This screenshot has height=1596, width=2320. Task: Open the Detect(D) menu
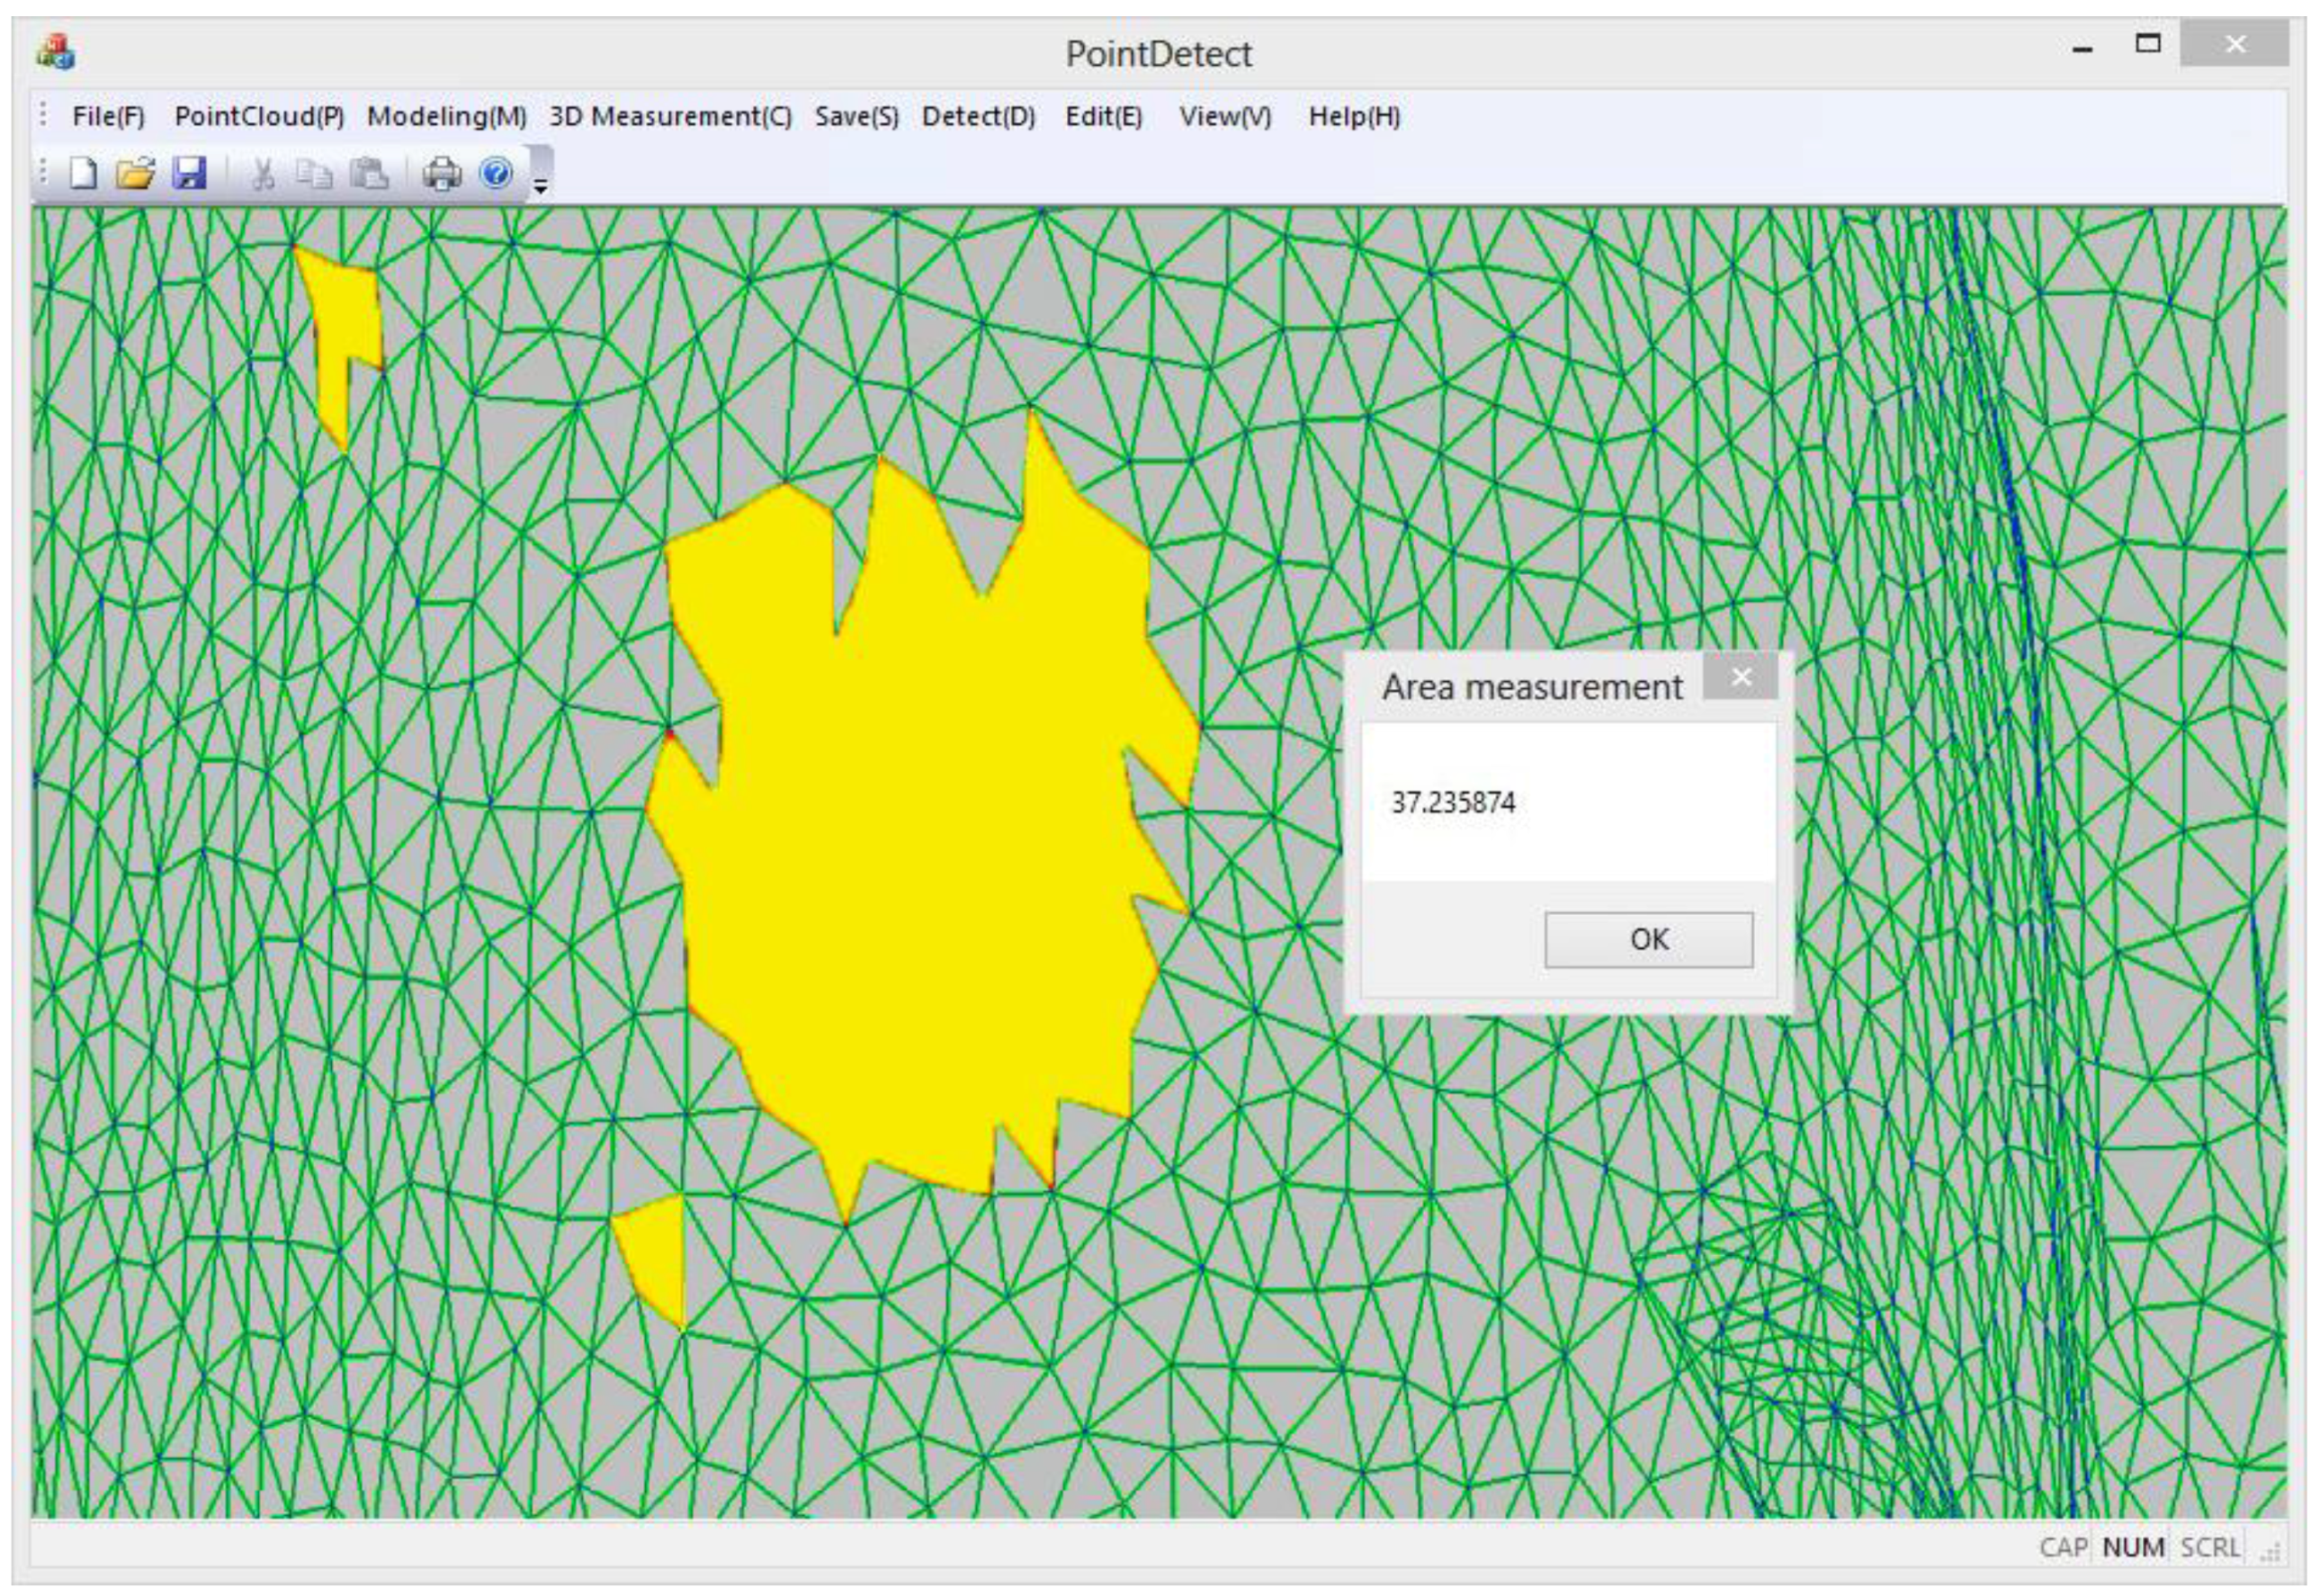978,117
